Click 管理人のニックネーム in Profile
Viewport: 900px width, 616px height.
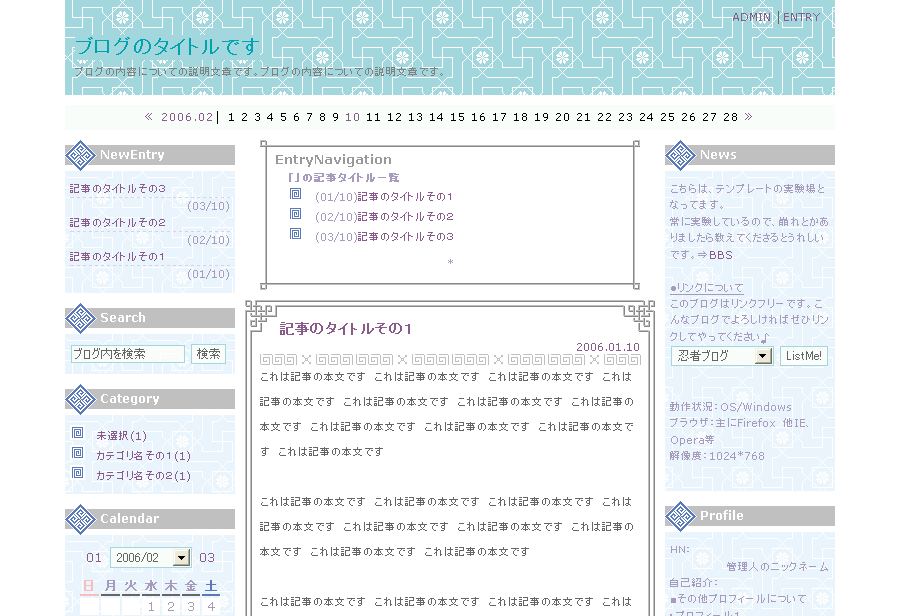click(x=777, y=567)
